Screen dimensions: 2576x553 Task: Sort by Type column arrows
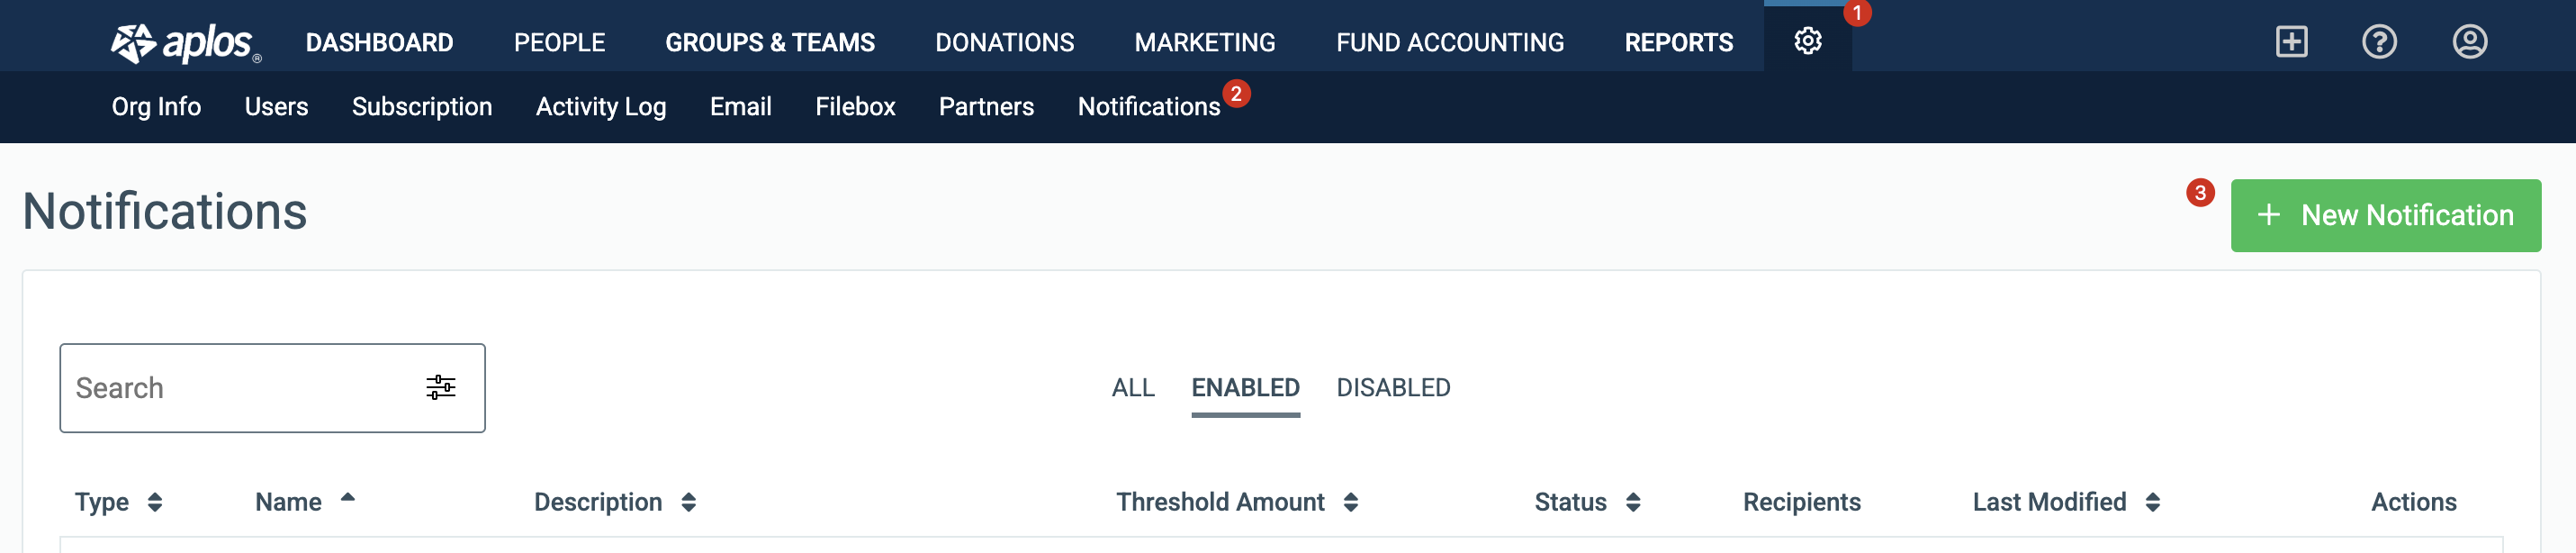155,502
